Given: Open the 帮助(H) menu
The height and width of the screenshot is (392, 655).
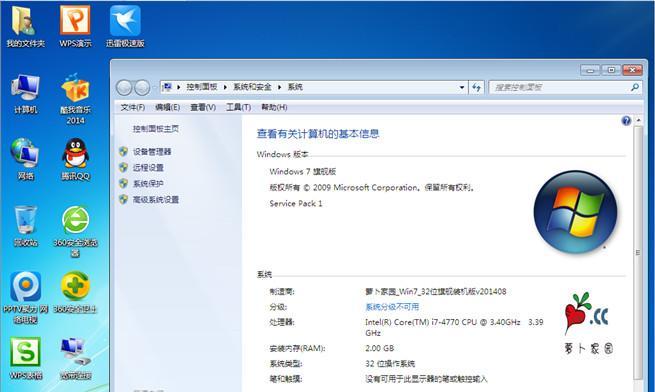Looking at the screenshot, I should pyautogui.click(x=274, y=107).
